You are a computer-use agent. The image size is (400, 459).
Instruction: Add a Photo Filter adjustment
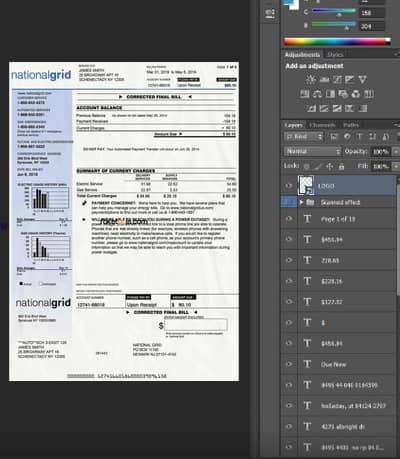point(343,94)
